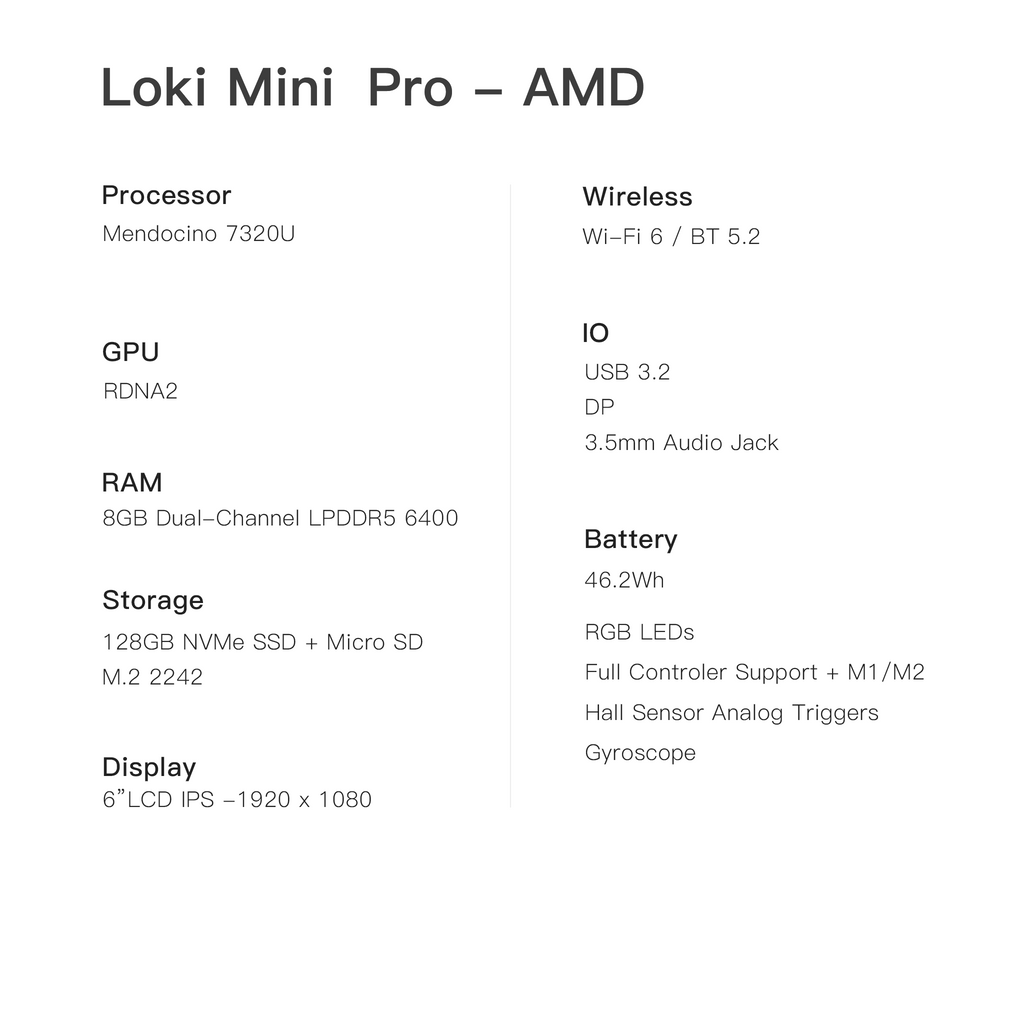The width and height of the screenshot is (1024, 1024).
Task: Select the Display heading
Action: [x=149, y=767]
